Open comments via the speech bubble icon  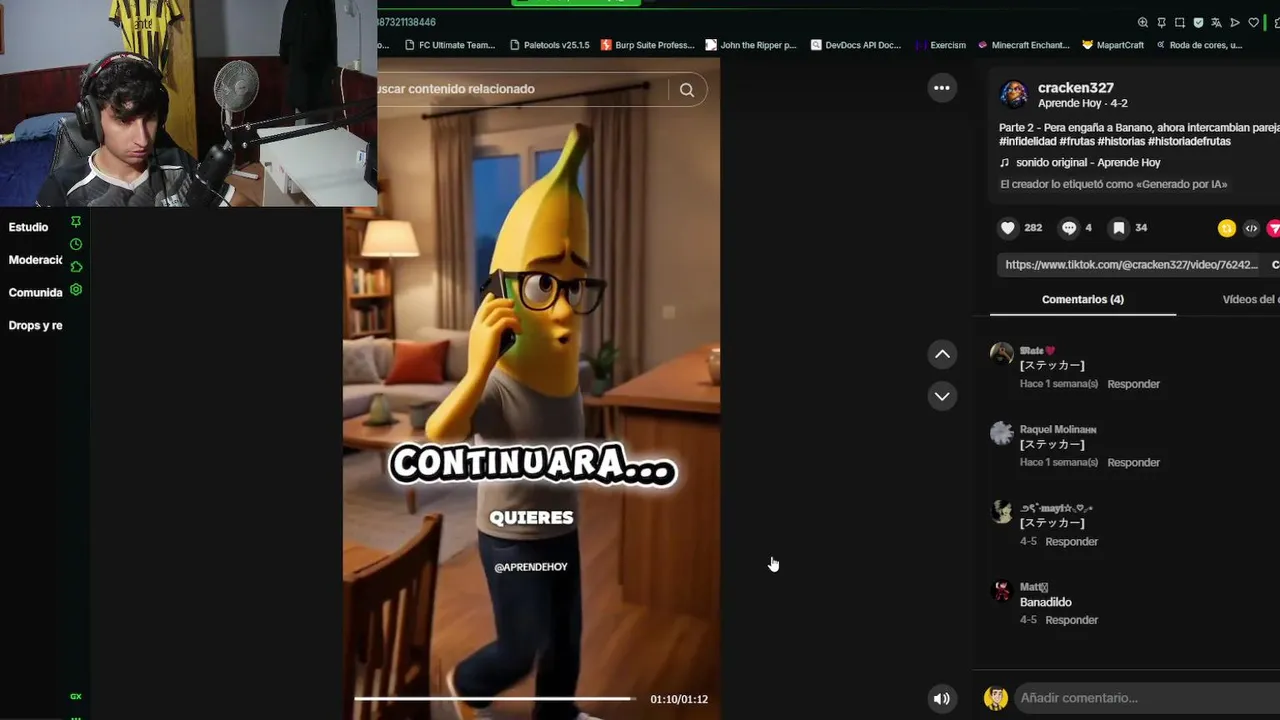[x=1069, y=228]
